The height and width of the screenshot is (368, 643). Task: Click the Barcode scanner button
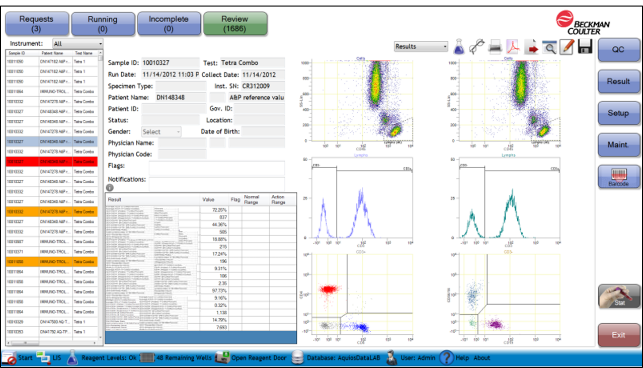click(x=618, y=176)
